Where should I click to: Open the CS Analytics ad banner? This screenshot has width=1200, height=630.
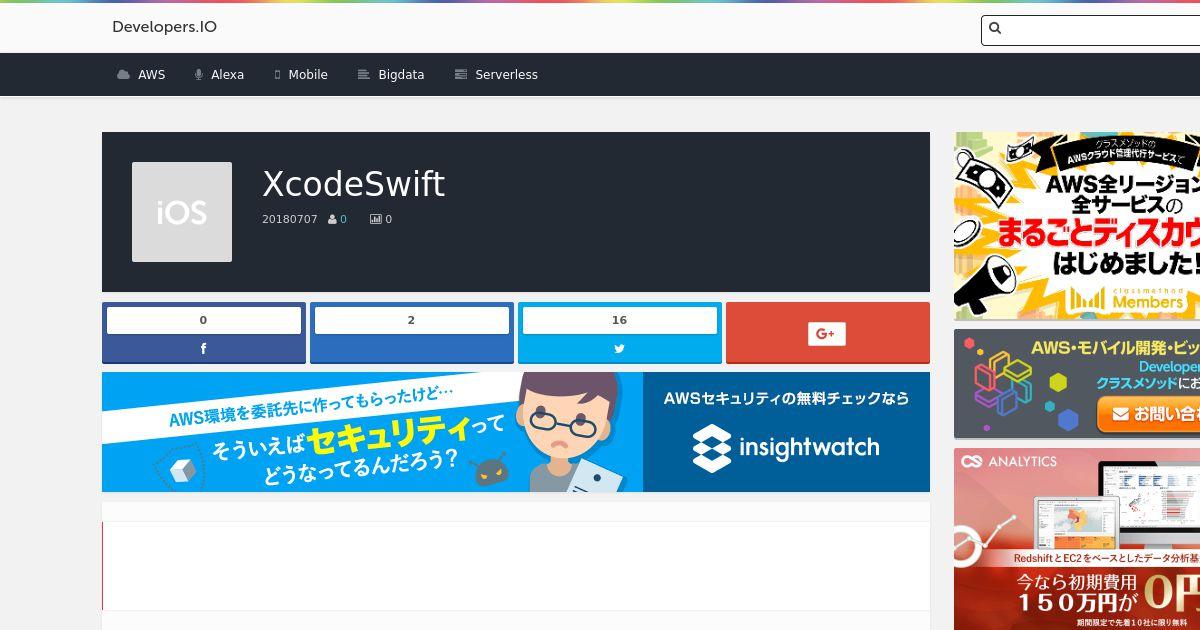[1077, 539]
